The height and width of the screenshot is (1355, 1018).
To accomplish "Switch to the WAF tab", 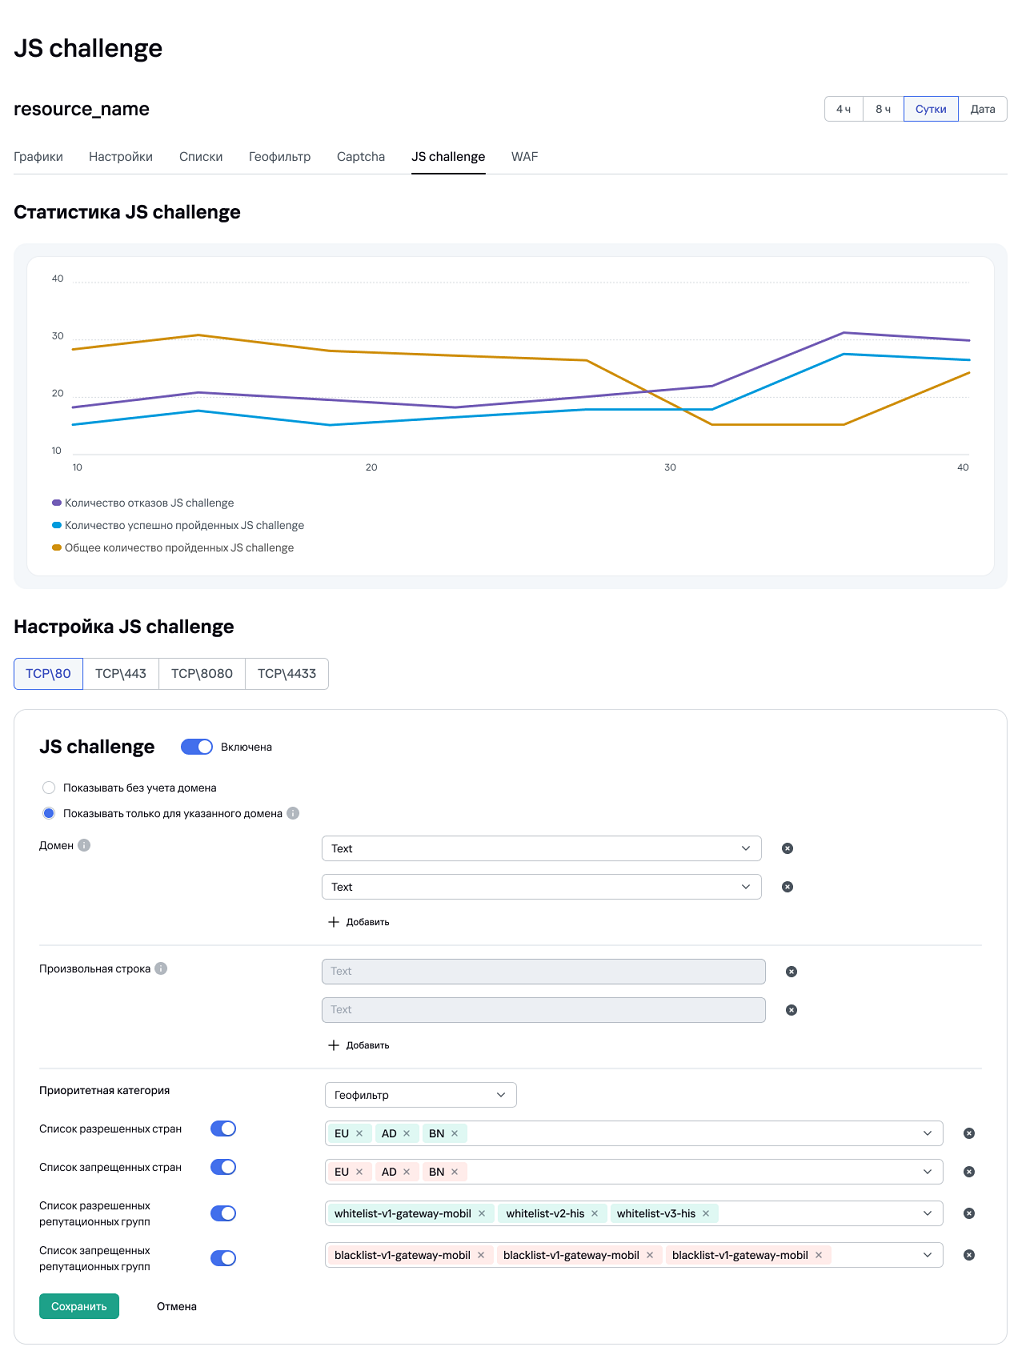I will (524, 157).
